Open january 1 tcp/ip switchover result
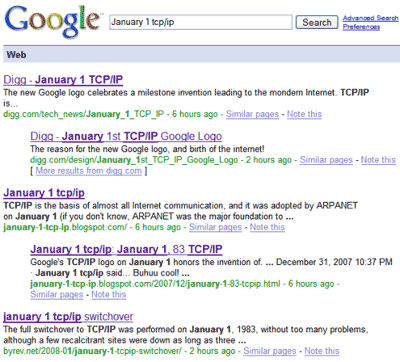 [68, 316]
